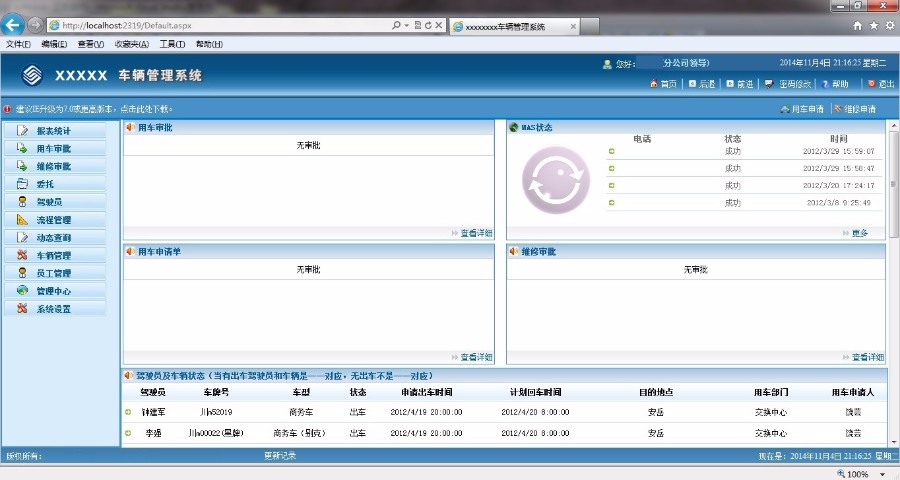Open the 收藏夹(A) menu
Image resolution: width=900 pixels, height=480 pixels.
click(x=131, y=44)
